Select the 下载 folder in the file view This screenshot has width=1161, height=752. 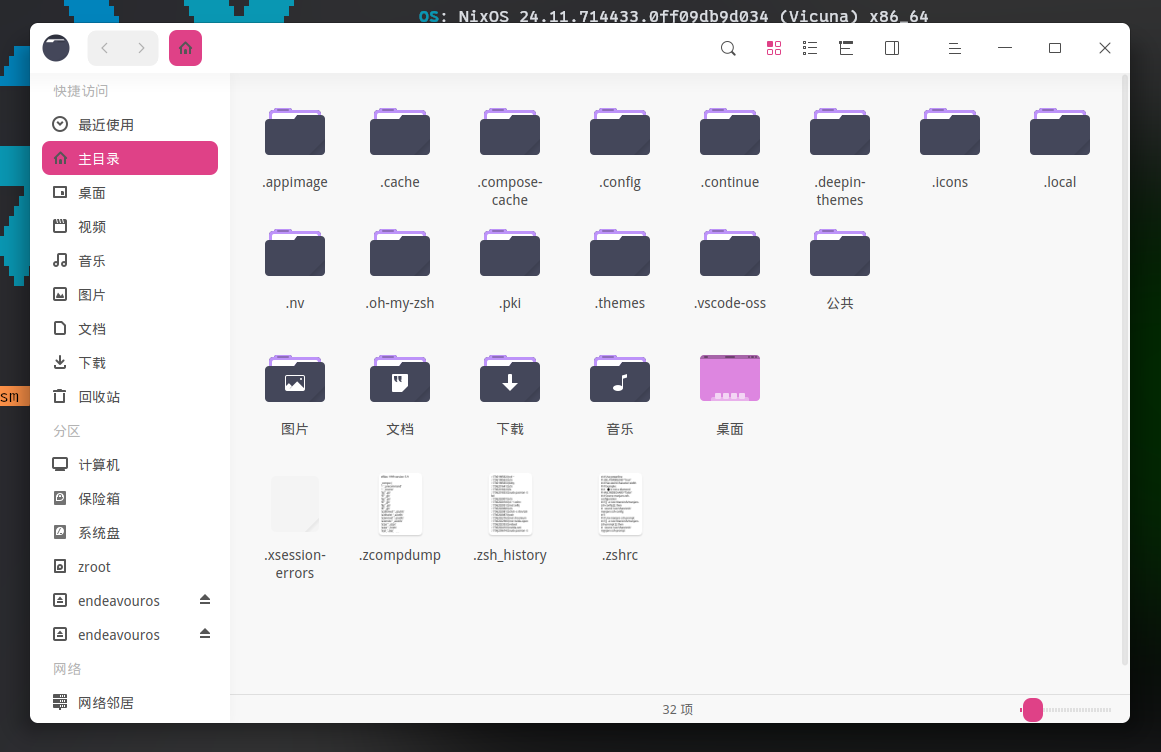510,396
